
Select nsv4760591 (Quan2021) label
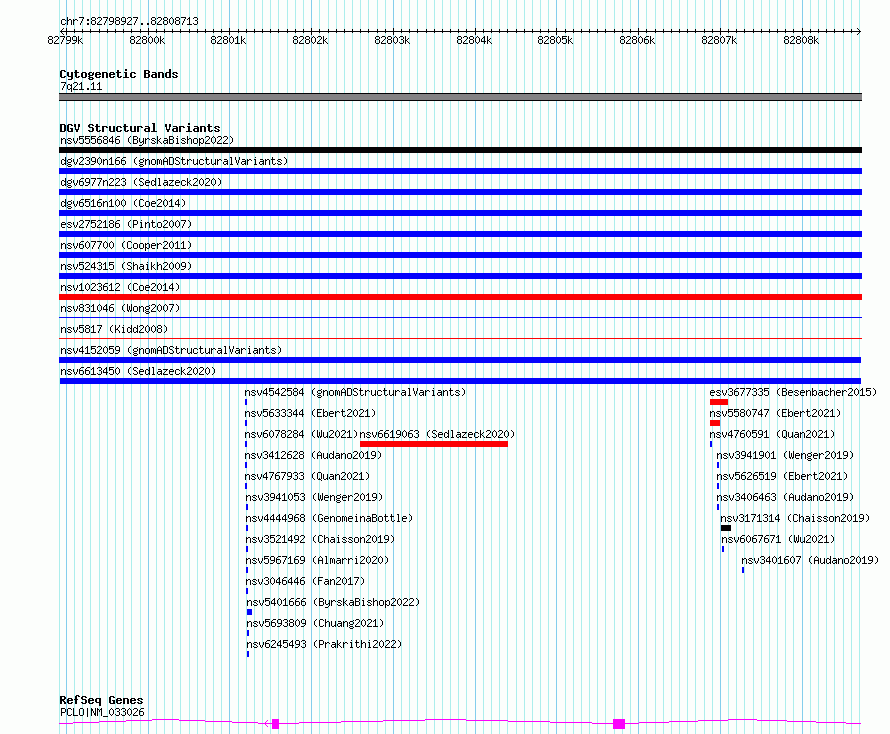tap(773, 434)
